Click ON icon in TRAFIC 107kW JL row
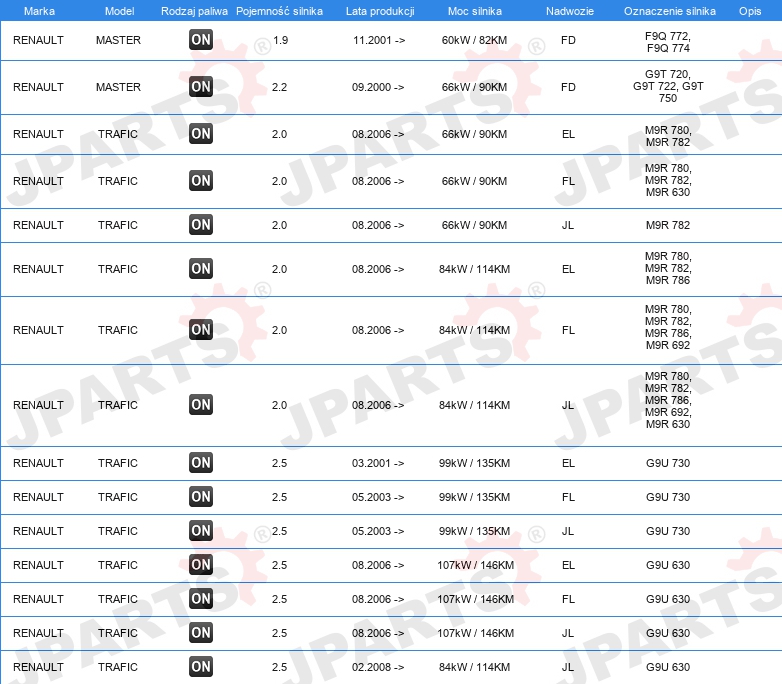Viewport: 782px width, 684px height. coord(201,632)
